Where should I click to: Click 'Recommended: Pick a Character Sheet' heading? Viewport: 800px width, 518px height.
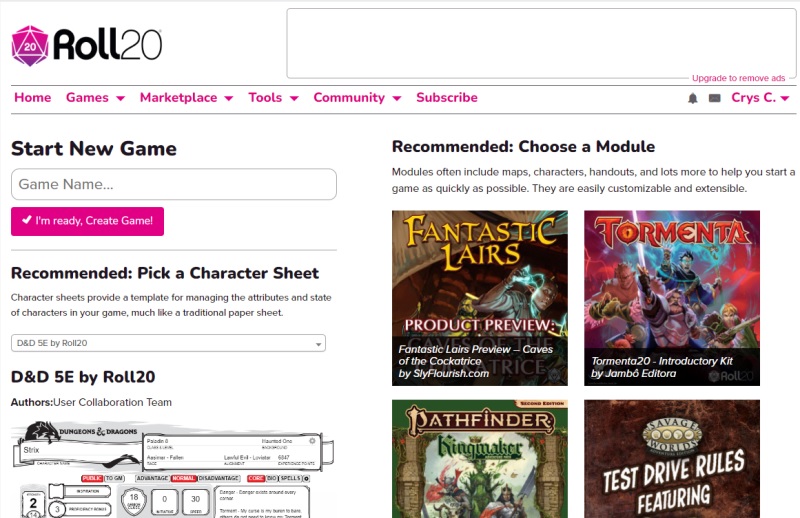(165, 273)
